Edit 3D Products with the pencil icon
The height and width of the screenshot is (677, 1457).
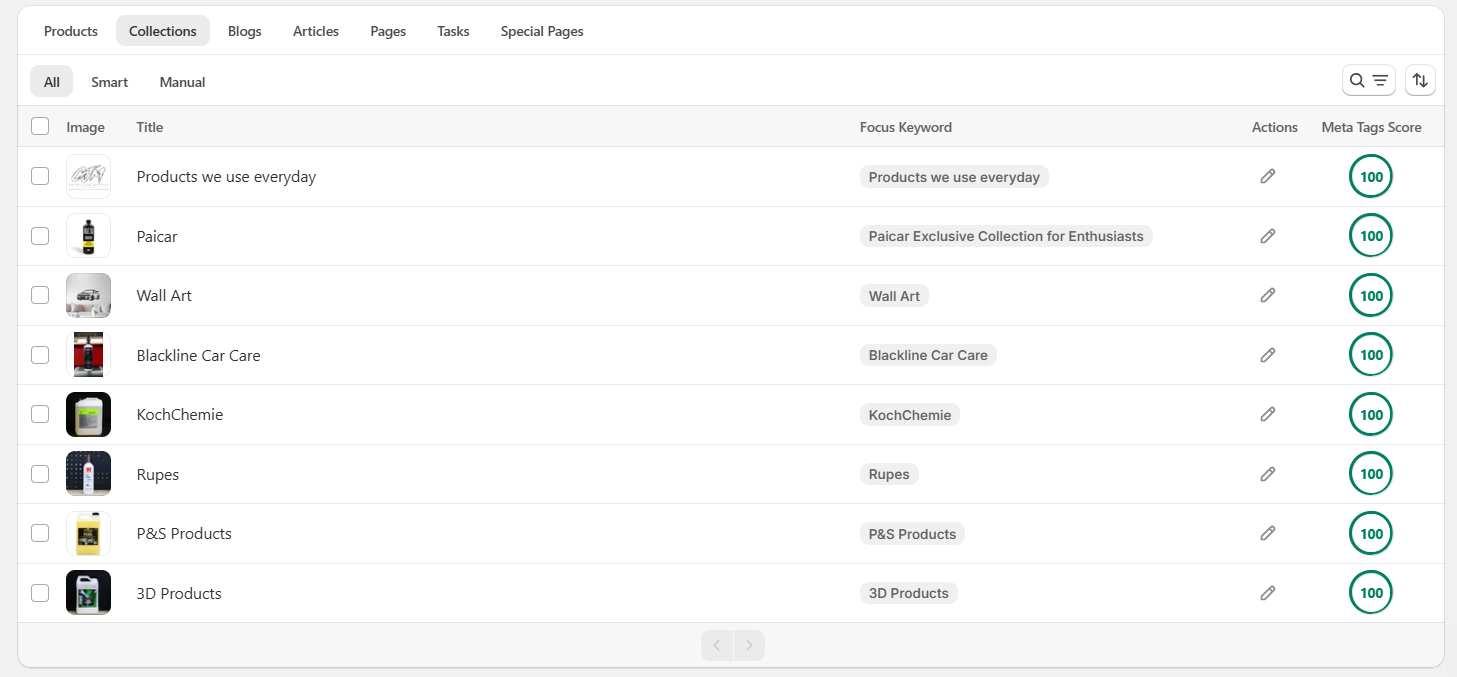(x=1268, y=593)
